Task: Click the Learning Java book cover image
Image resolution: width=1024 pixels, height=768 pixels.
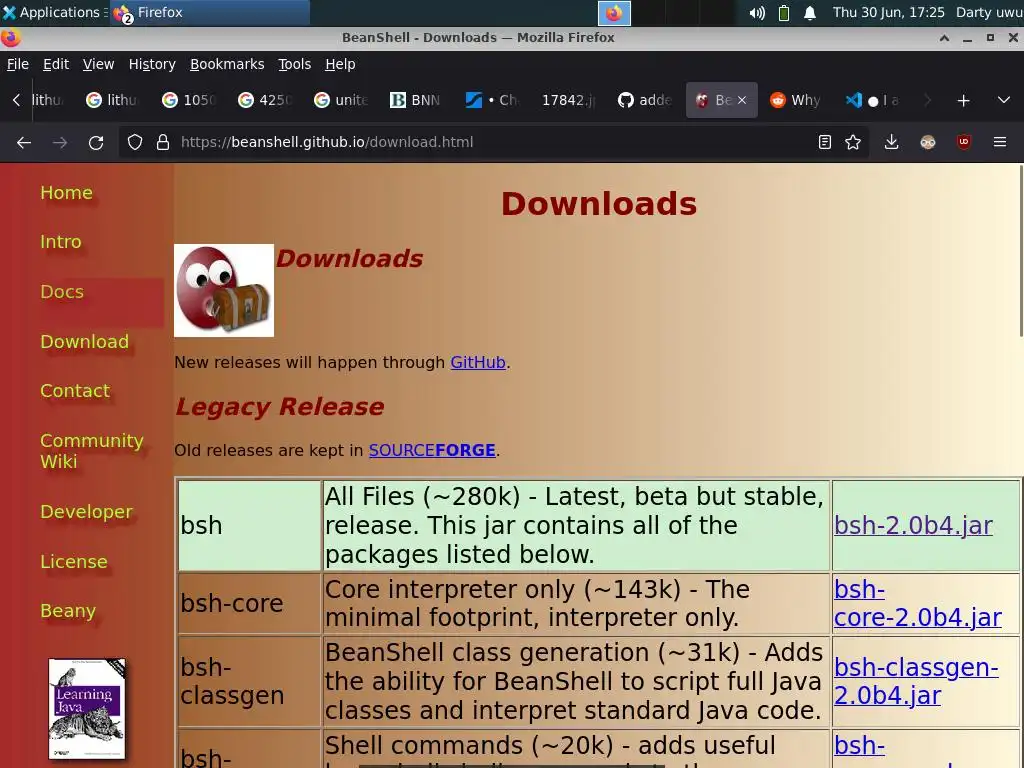Action: coord(87,709)
